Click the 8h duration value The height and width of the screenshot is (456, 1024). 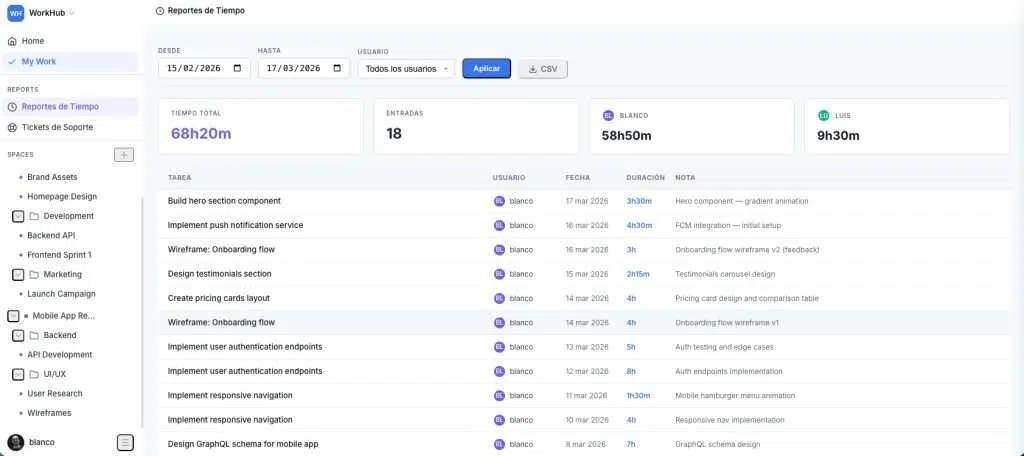[x=631, y=371]
